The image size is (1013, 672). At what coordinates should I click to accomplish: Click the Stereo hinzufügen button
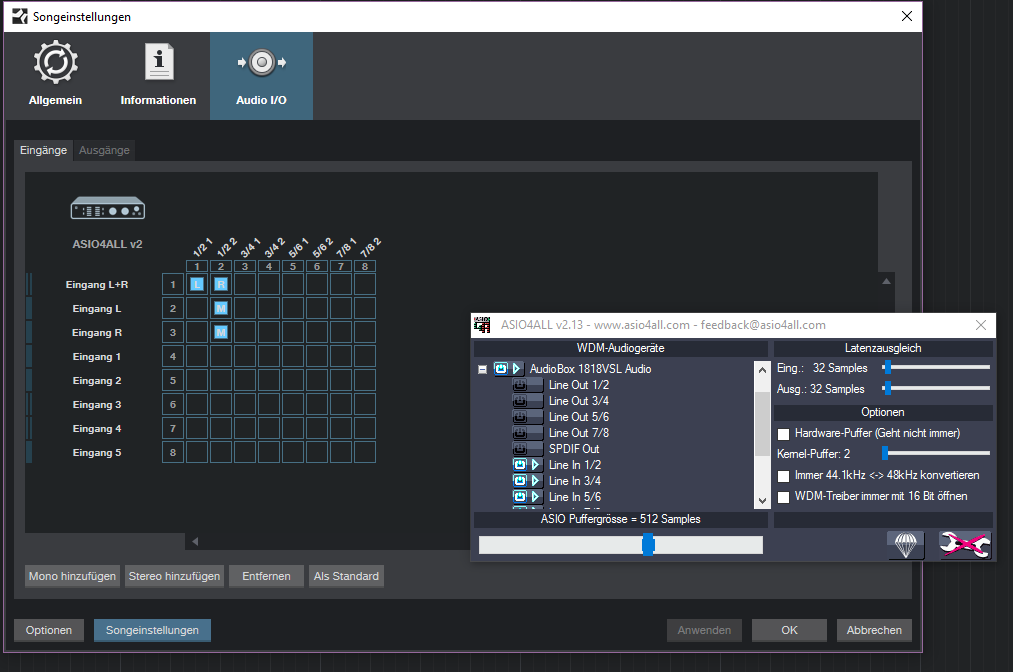[174, 576]
